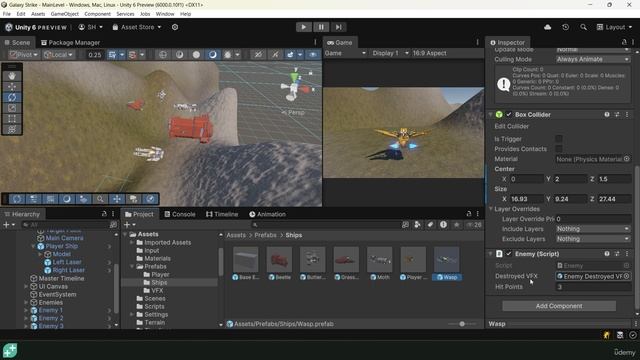Image resolution: width=640 pixels, height=360 pixels.
Task: Open Prefabs in the breadcrumb path
Action: pyautogui.click(x=265, y=235)
